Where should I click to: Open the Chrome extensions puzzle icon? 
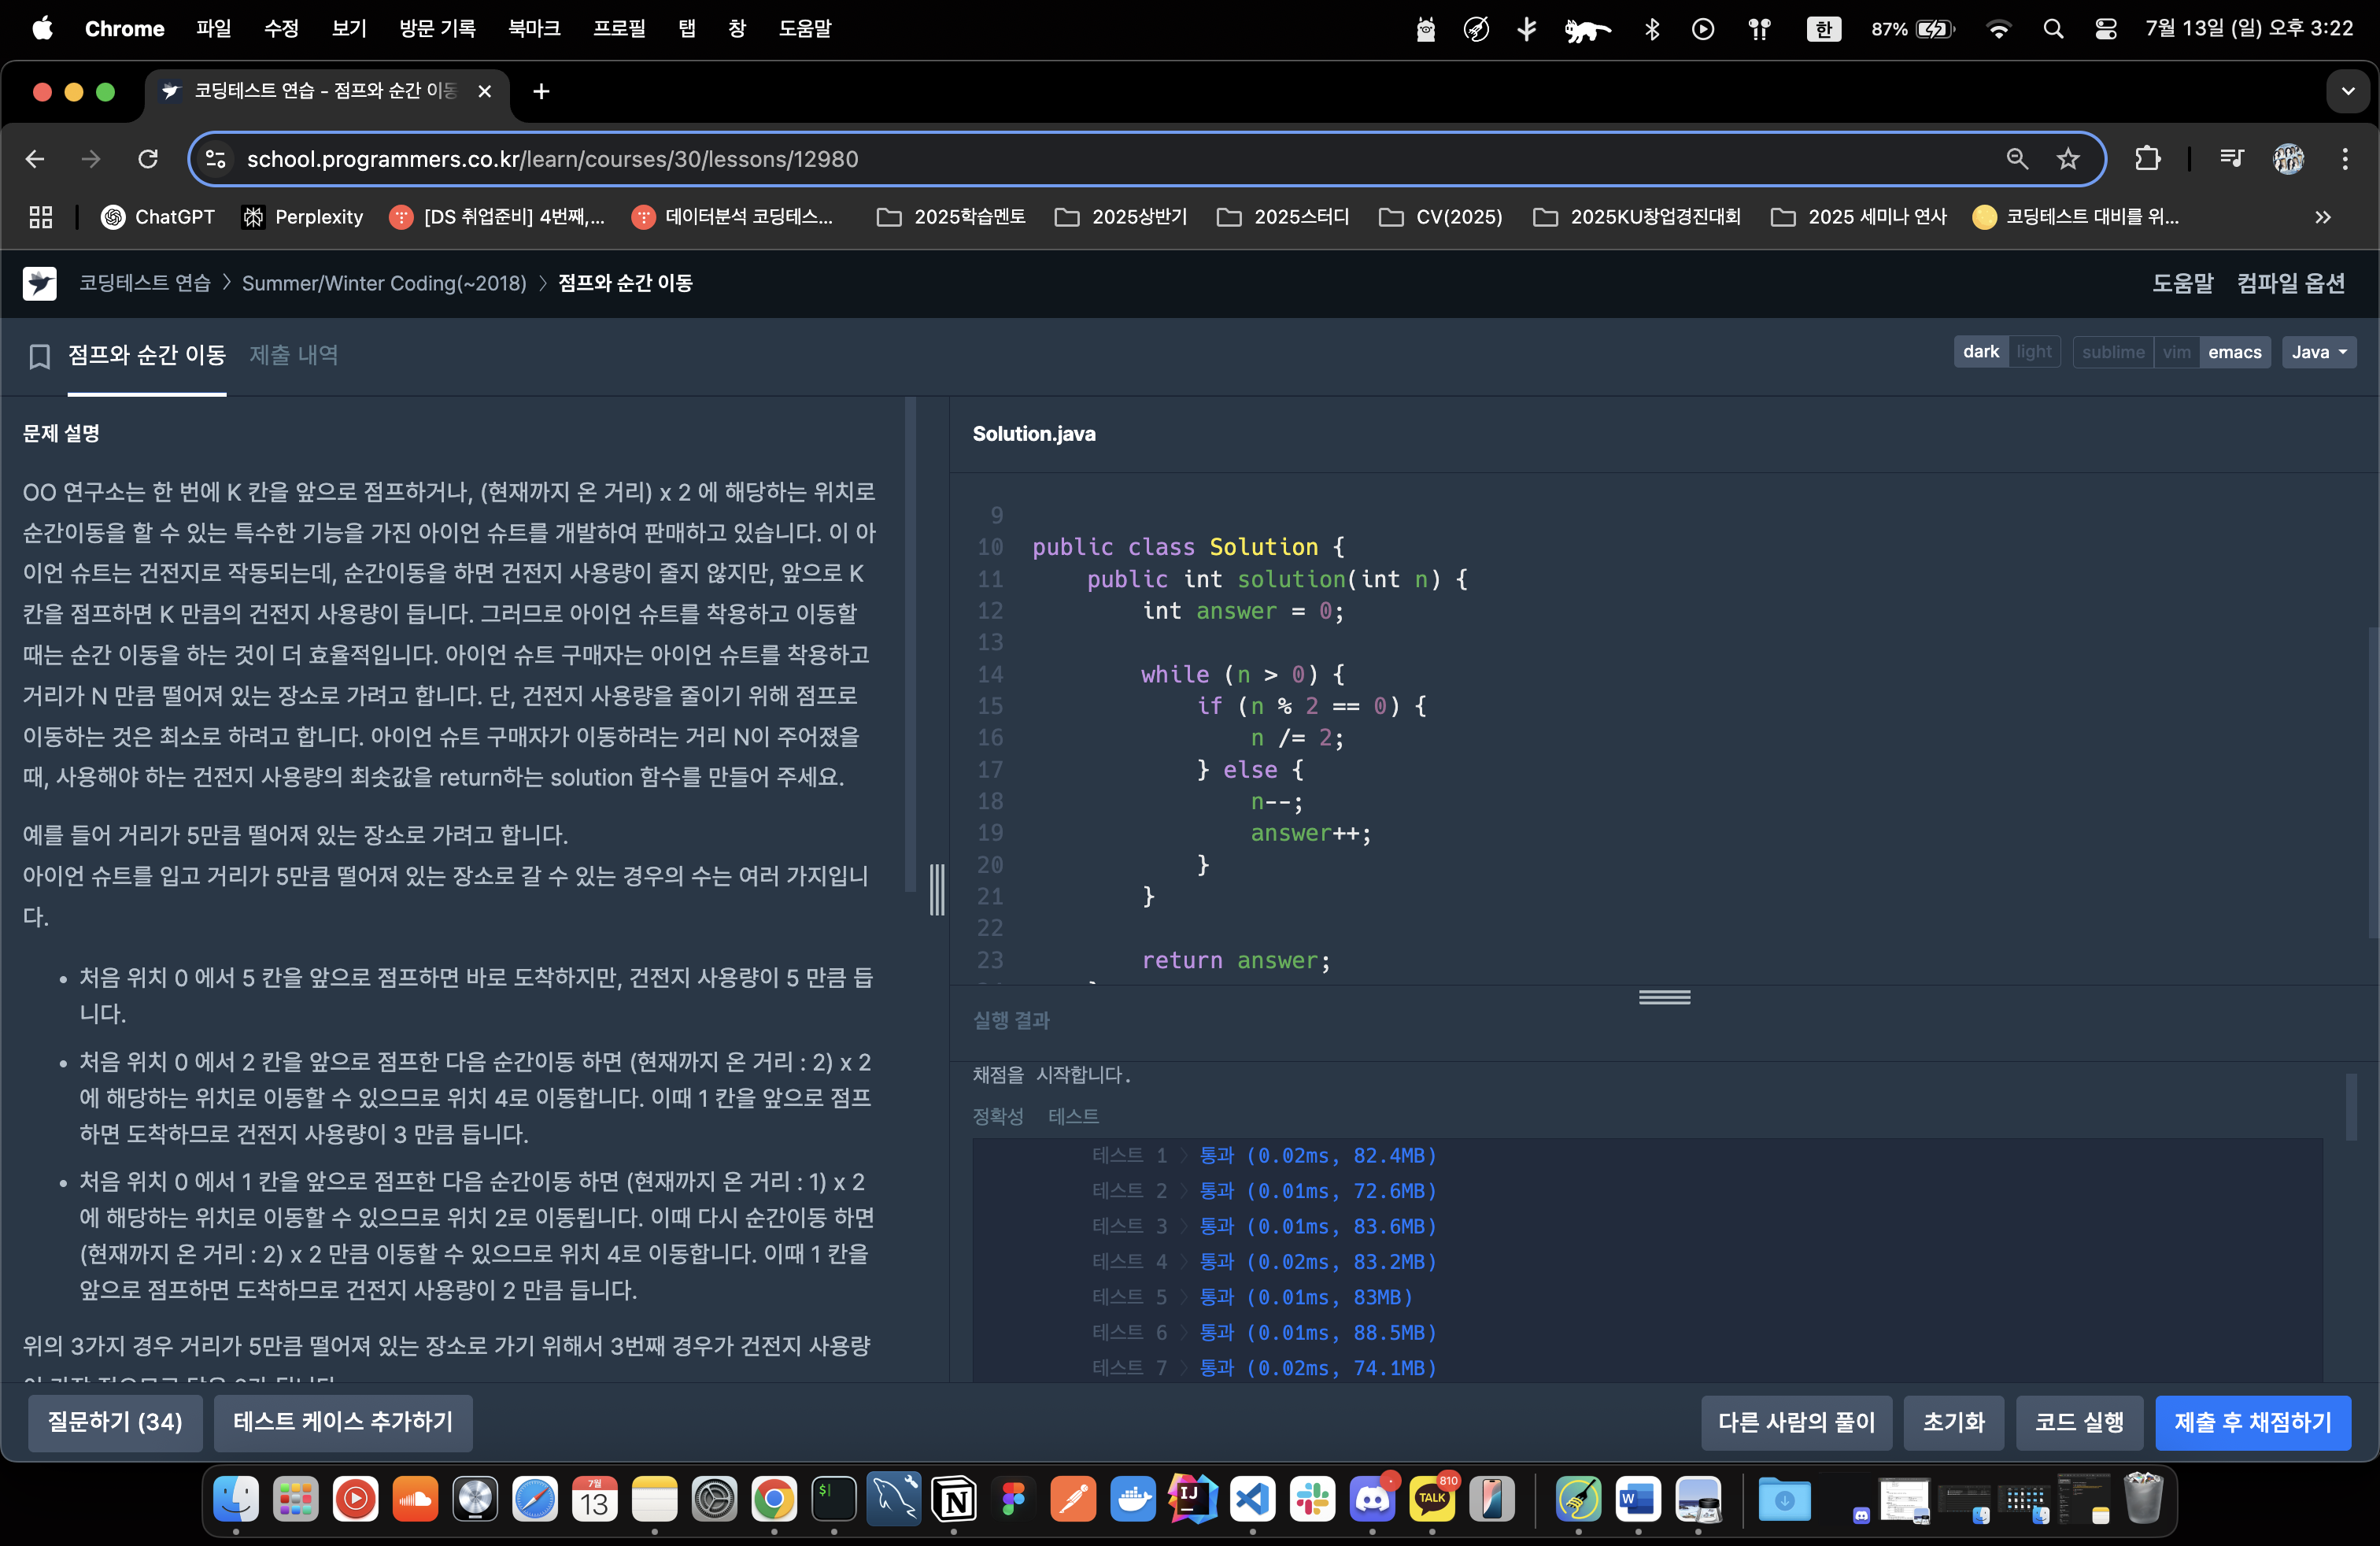point(2147,159)
